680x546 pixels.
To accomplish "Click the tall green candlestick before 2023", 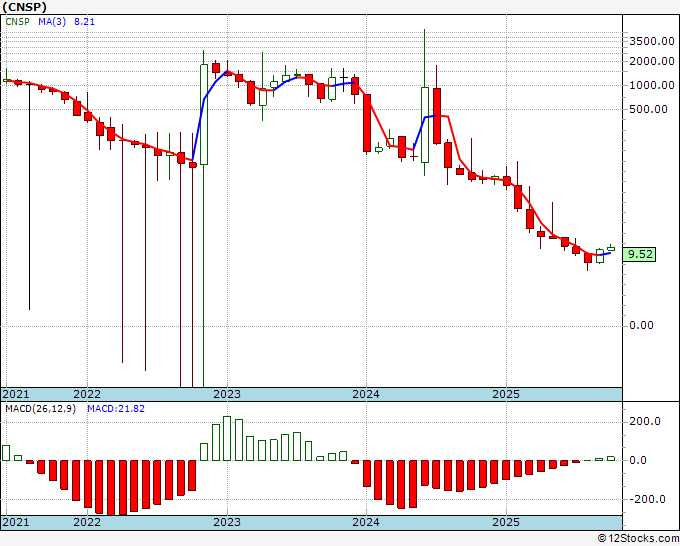I will click(x=204, y=114).
